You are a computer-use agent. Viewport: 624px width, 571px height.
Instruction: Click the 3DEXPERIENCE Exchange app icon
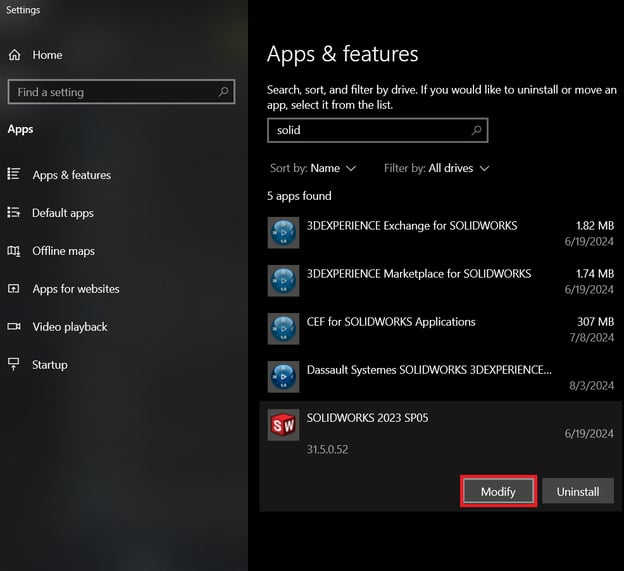[x=284, y=233]
